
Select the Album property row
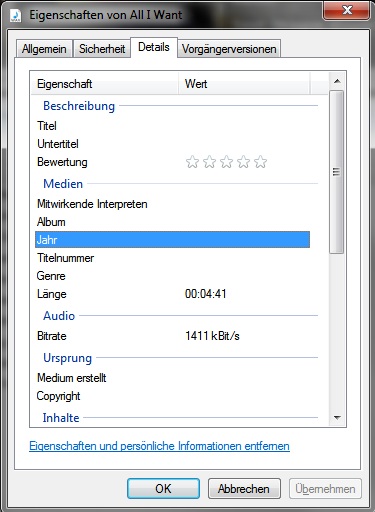tap(172, 222)
